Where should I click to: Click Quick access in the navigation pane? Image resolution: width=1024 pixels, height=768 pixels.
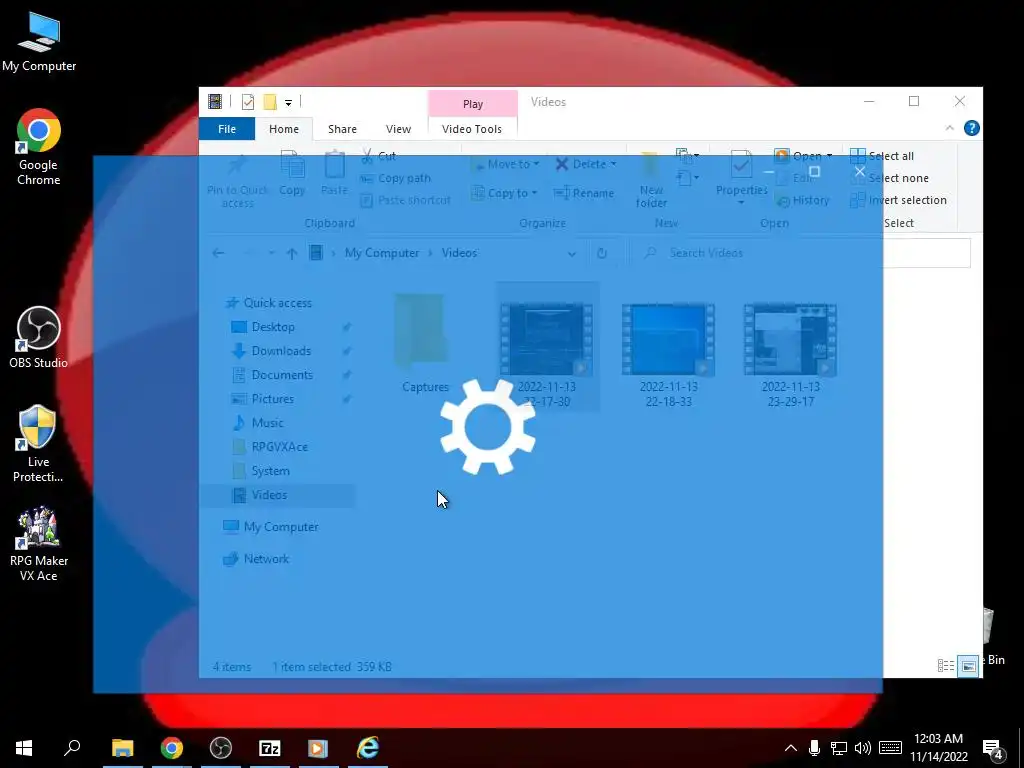(x=278, y=303)
